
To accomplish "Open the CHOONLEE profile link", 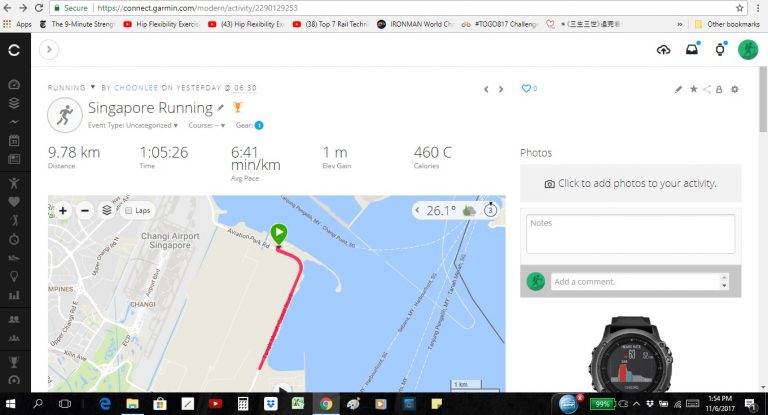I will (x=136, y=88).
